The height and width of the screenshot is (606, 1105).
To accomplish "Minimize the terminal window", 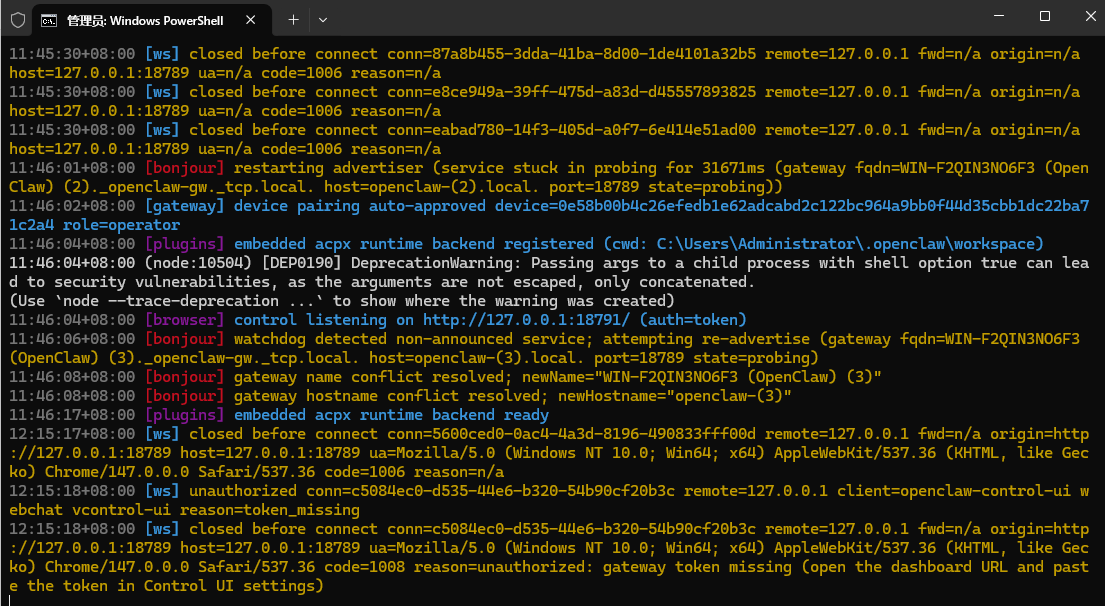I will pos(999,16).
